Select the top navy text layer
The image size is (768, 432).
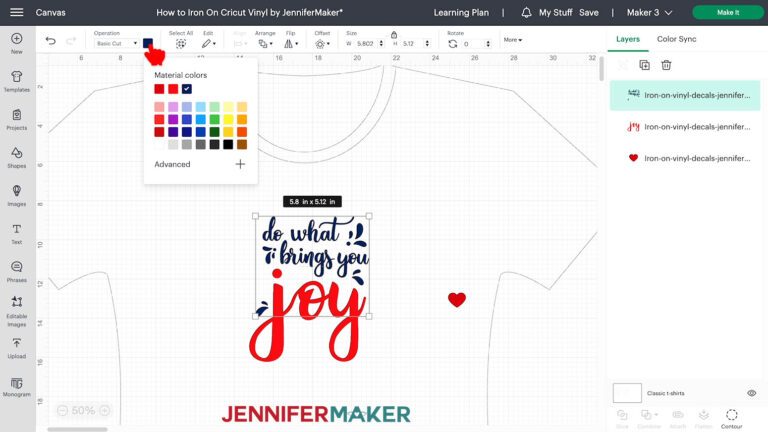pyautogui.click(x=685, y=95)
